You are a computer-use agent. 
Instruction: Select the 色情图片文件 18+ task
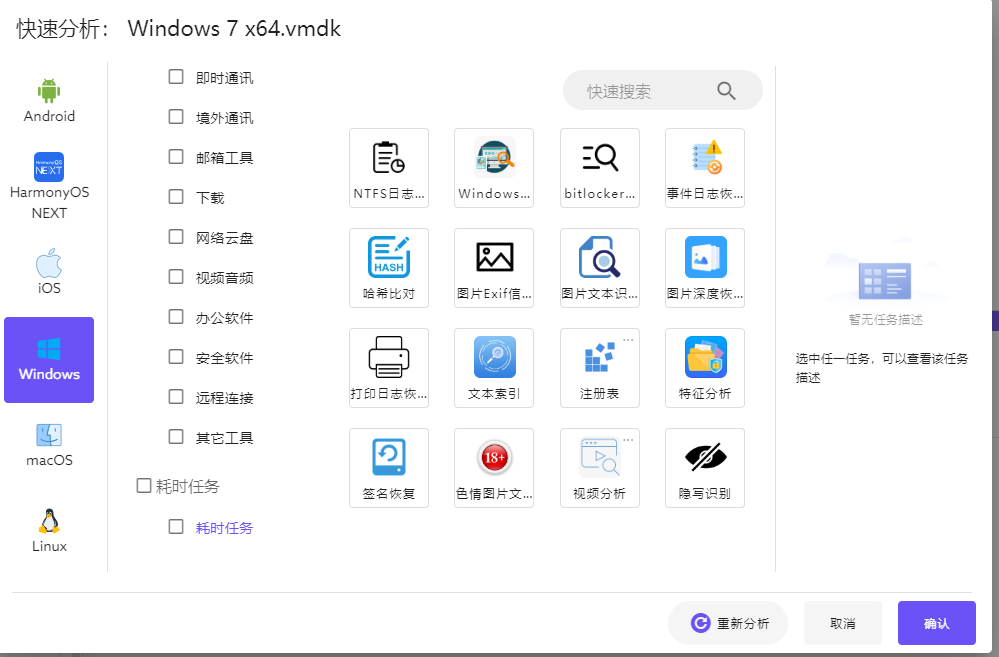click(494, 468)
